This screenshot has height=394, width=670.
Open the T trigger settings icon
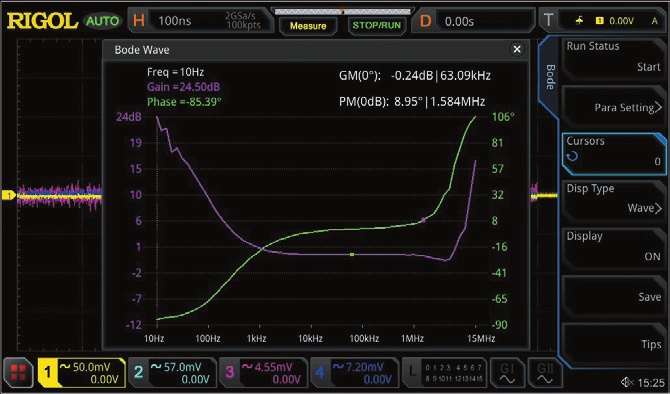click(x=549, y=20)
